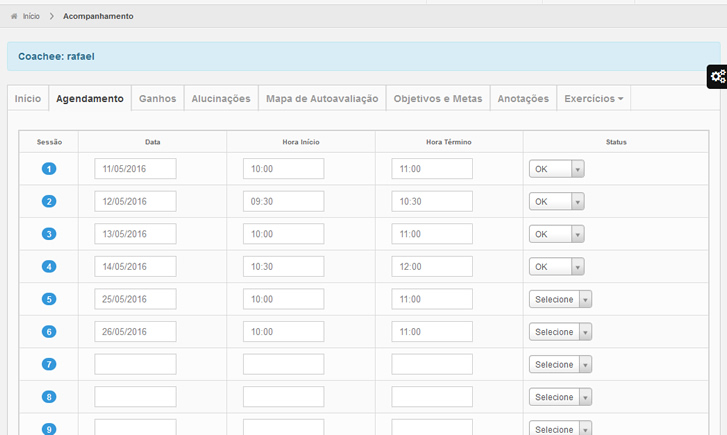This screenshot has width=727, height=435.
Task: Click session number 3 badge
Action: [49, 234]
